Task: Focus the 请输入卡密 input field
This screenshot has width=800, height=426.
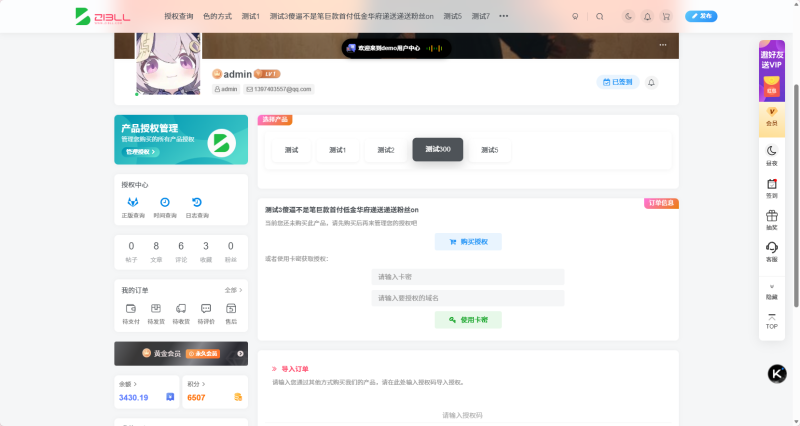Action: (x=468, y=277)
